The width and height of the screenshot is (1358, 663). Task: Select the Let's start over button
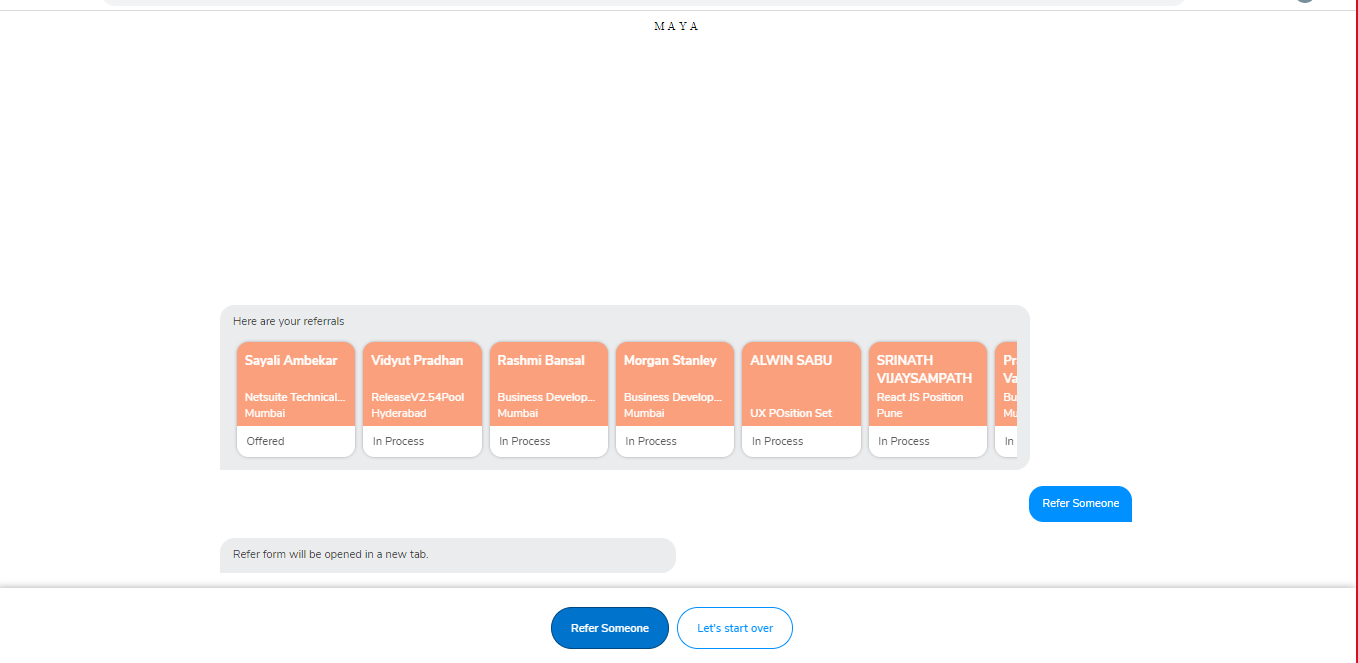(x=735, y=627)
